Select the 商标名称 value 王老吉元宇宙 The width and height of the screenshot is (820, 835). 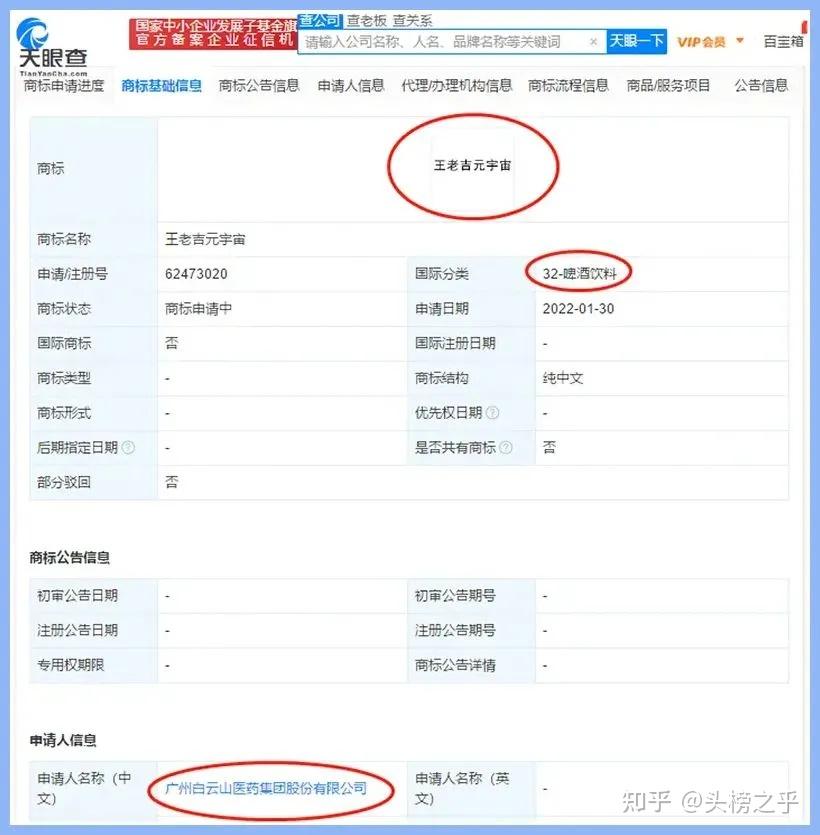[x=205, y=239]
